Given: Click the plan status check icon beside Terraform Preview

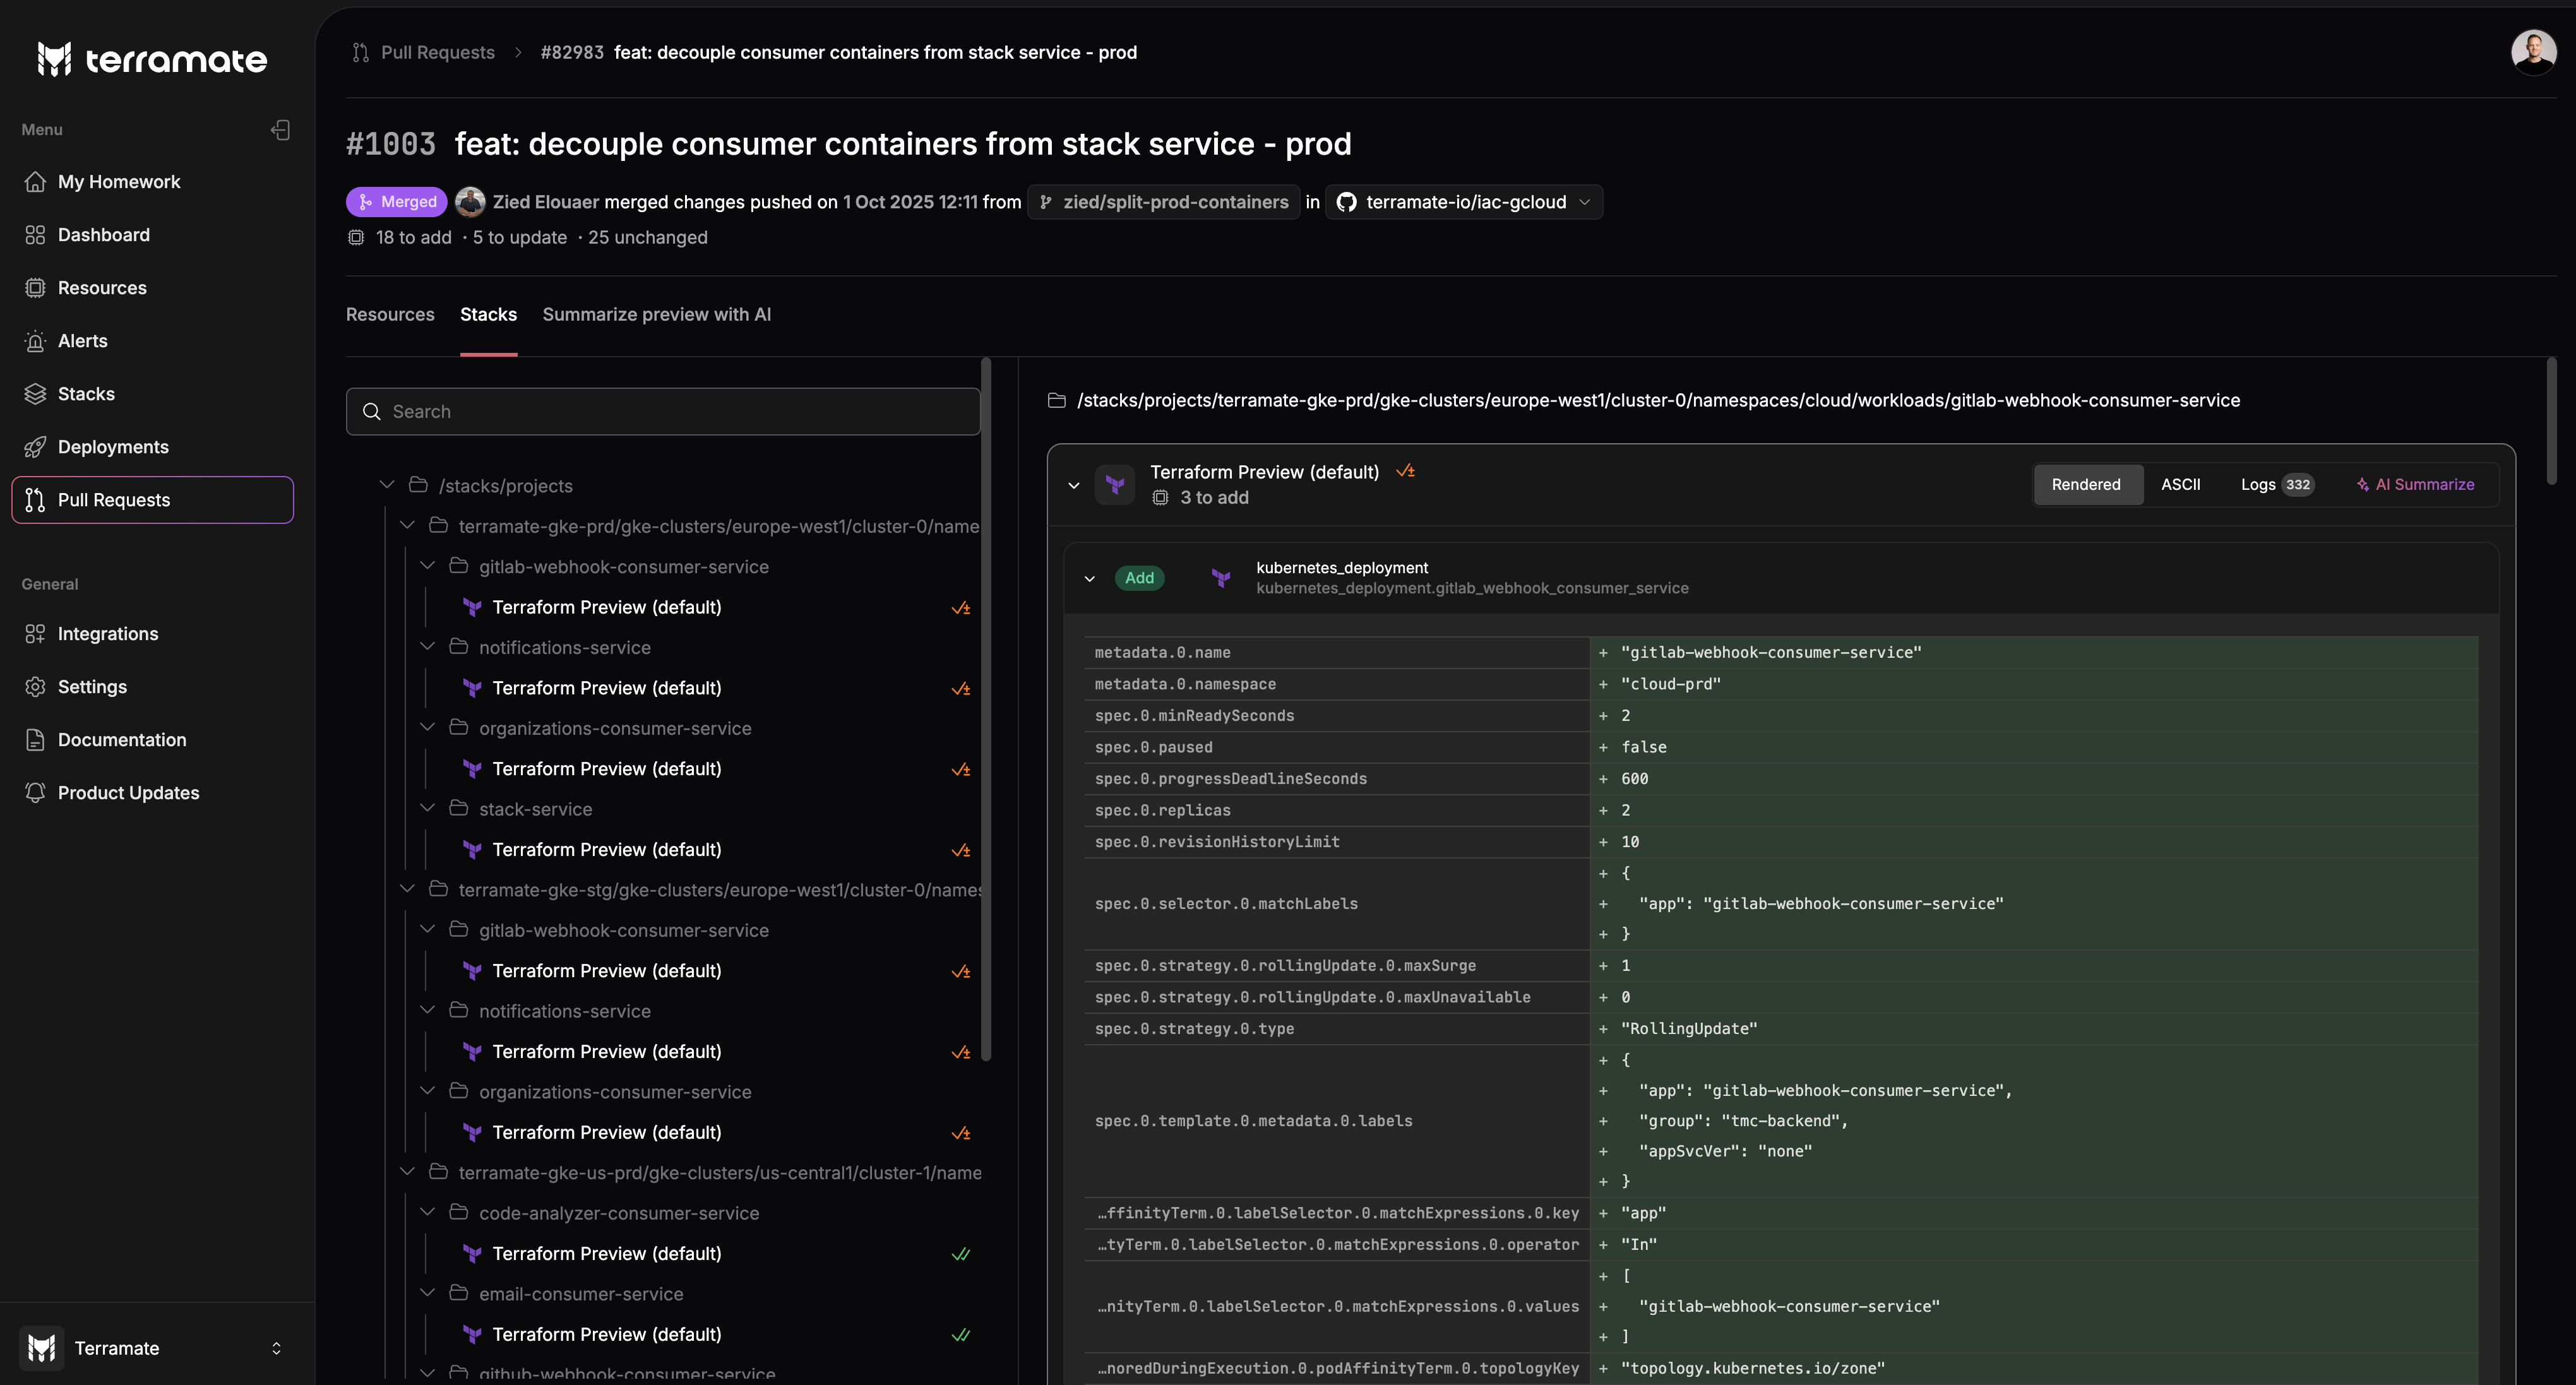Looking at the screenshot, I should coord(1406,470).
